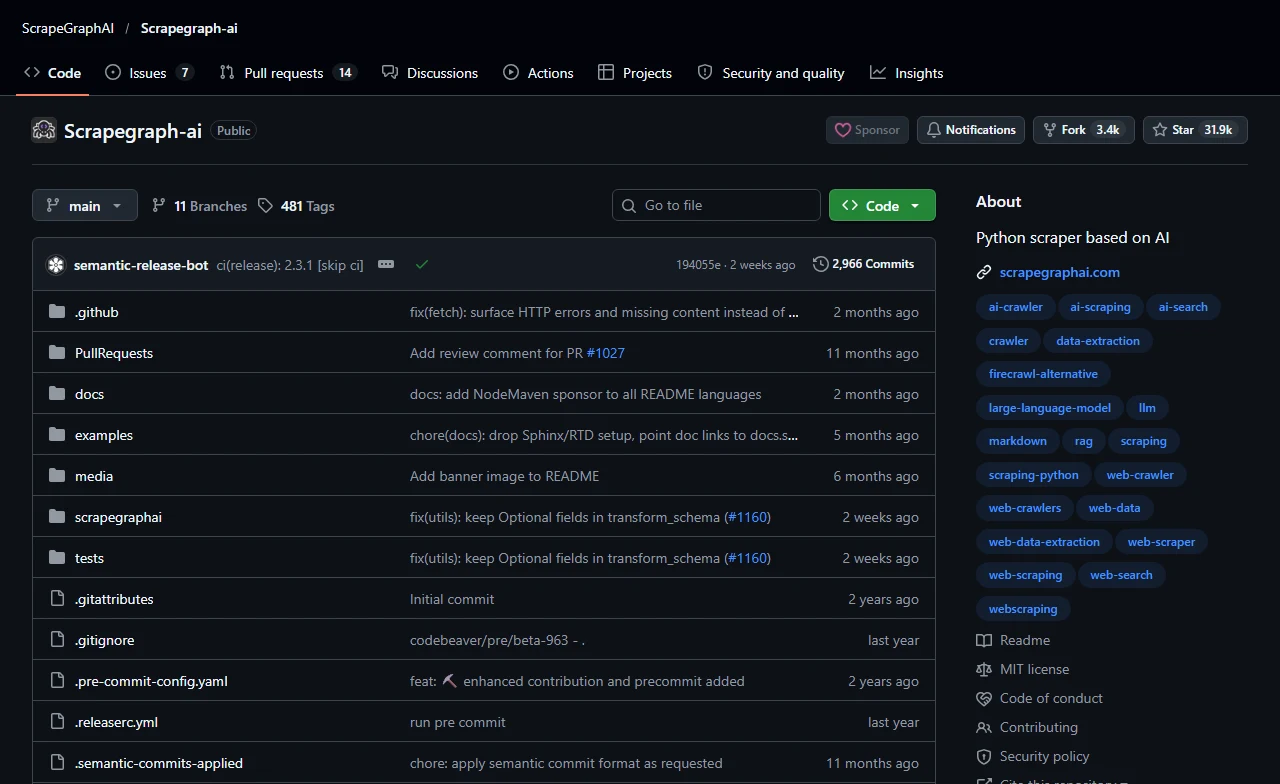
Task: Visit scrapegraphai.com website link
Action: pos(1059,272)
